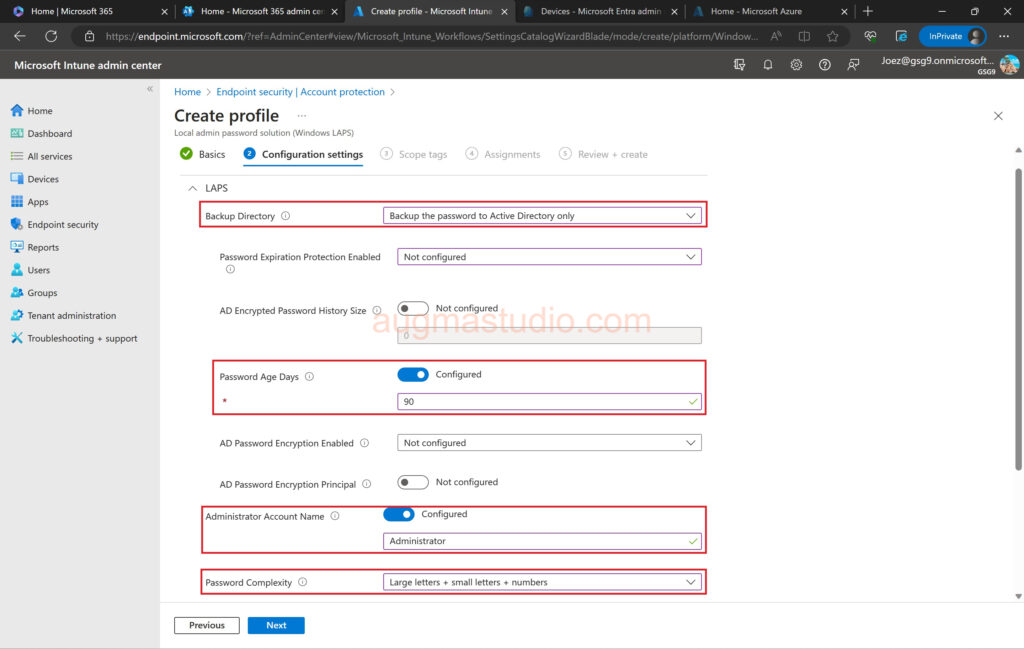The width and height of the screenshot is (1024, 649).
Task: Open Devices from the left sidebar
Action: pos(43,179)
